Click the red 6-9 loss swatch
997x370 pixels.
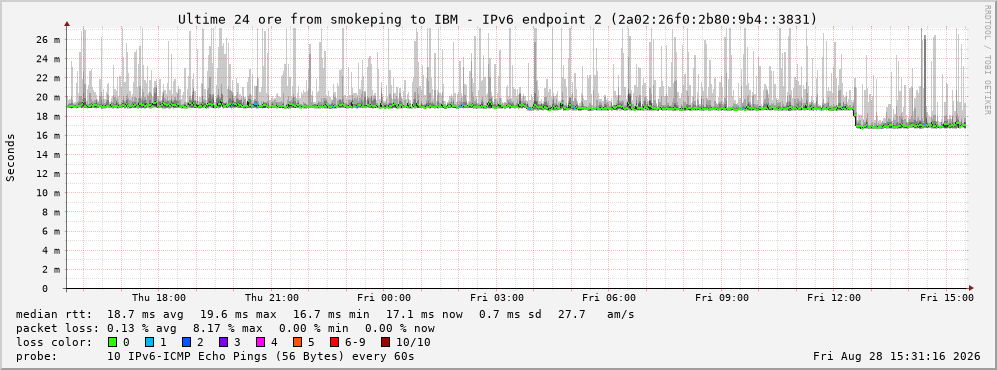[x=334, y=342]
